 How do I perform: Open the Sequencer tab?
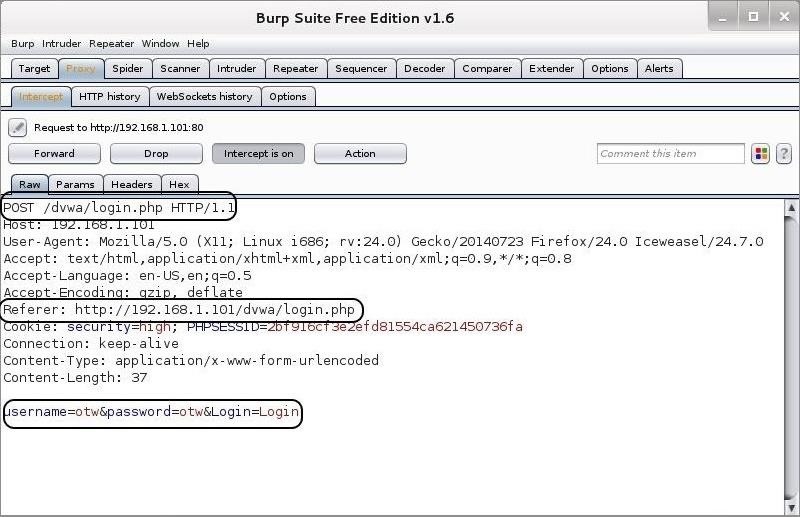(361, 68)
